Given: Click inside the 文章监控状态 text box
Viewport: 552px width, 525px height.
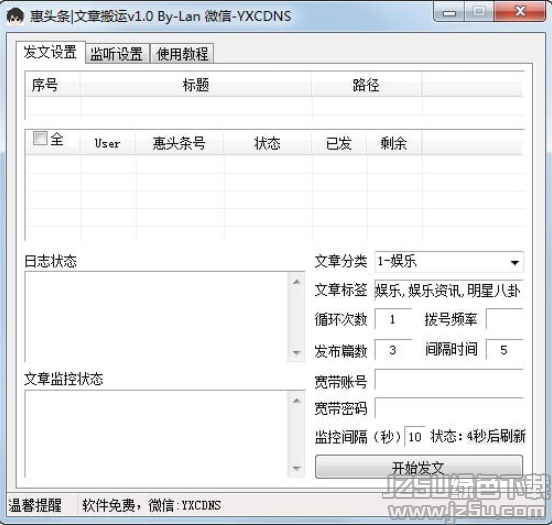Looking at the screenshot, I should coord(157,434).
